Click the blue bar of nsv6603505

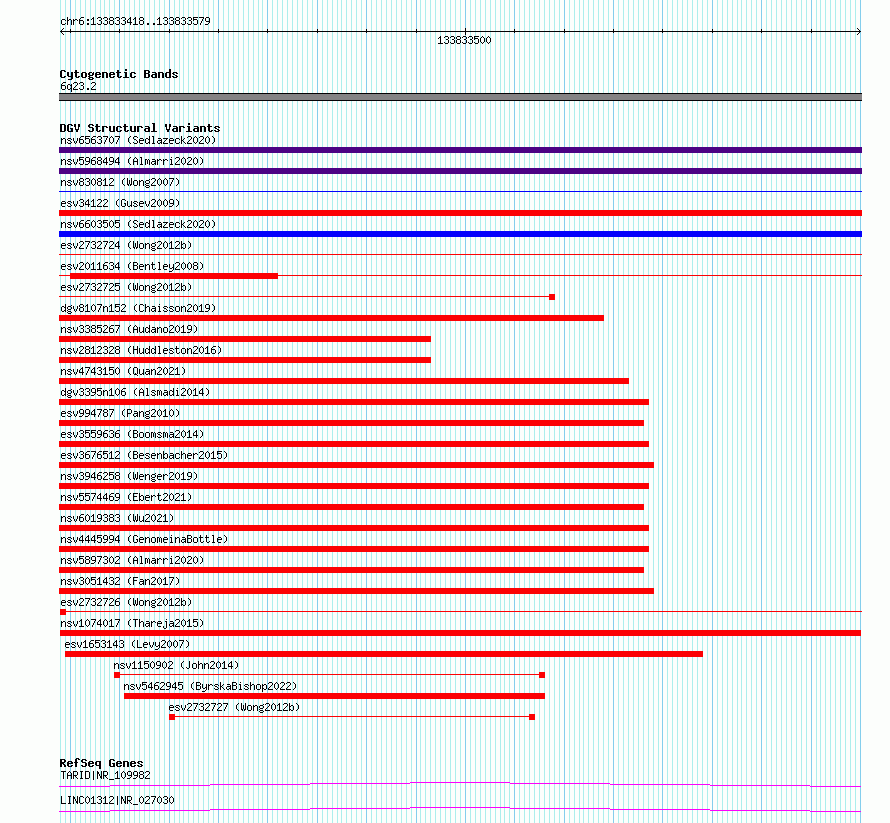click(460, 234)
